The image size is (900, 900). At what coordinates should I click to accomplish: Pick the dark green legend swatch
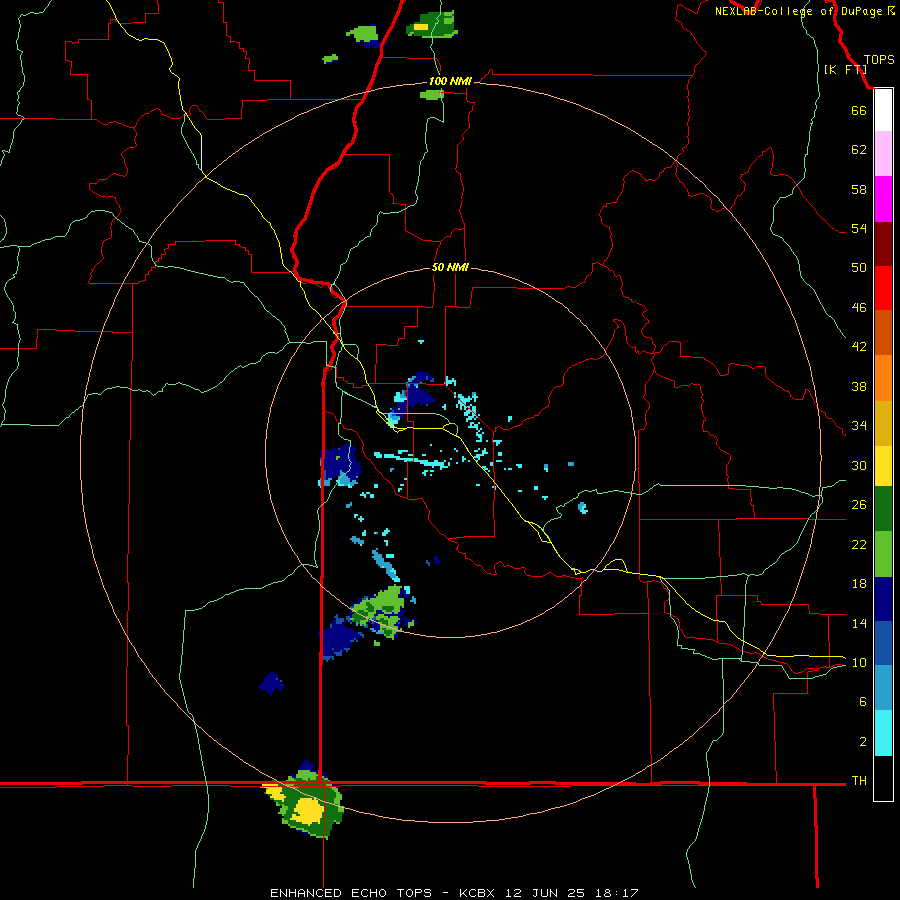pos(883,509)
